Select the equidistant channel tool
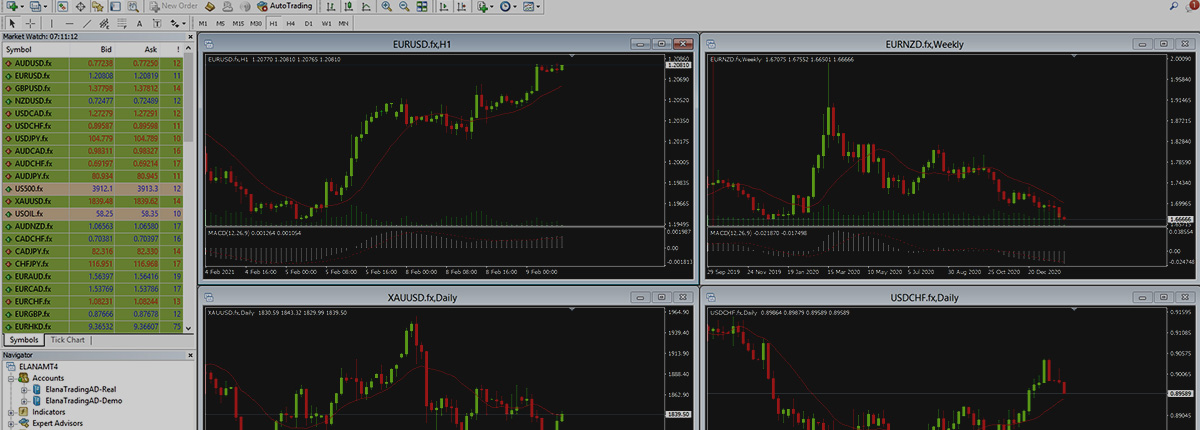The width and height of the screenshot is (1200, 430). click(105, 23)
